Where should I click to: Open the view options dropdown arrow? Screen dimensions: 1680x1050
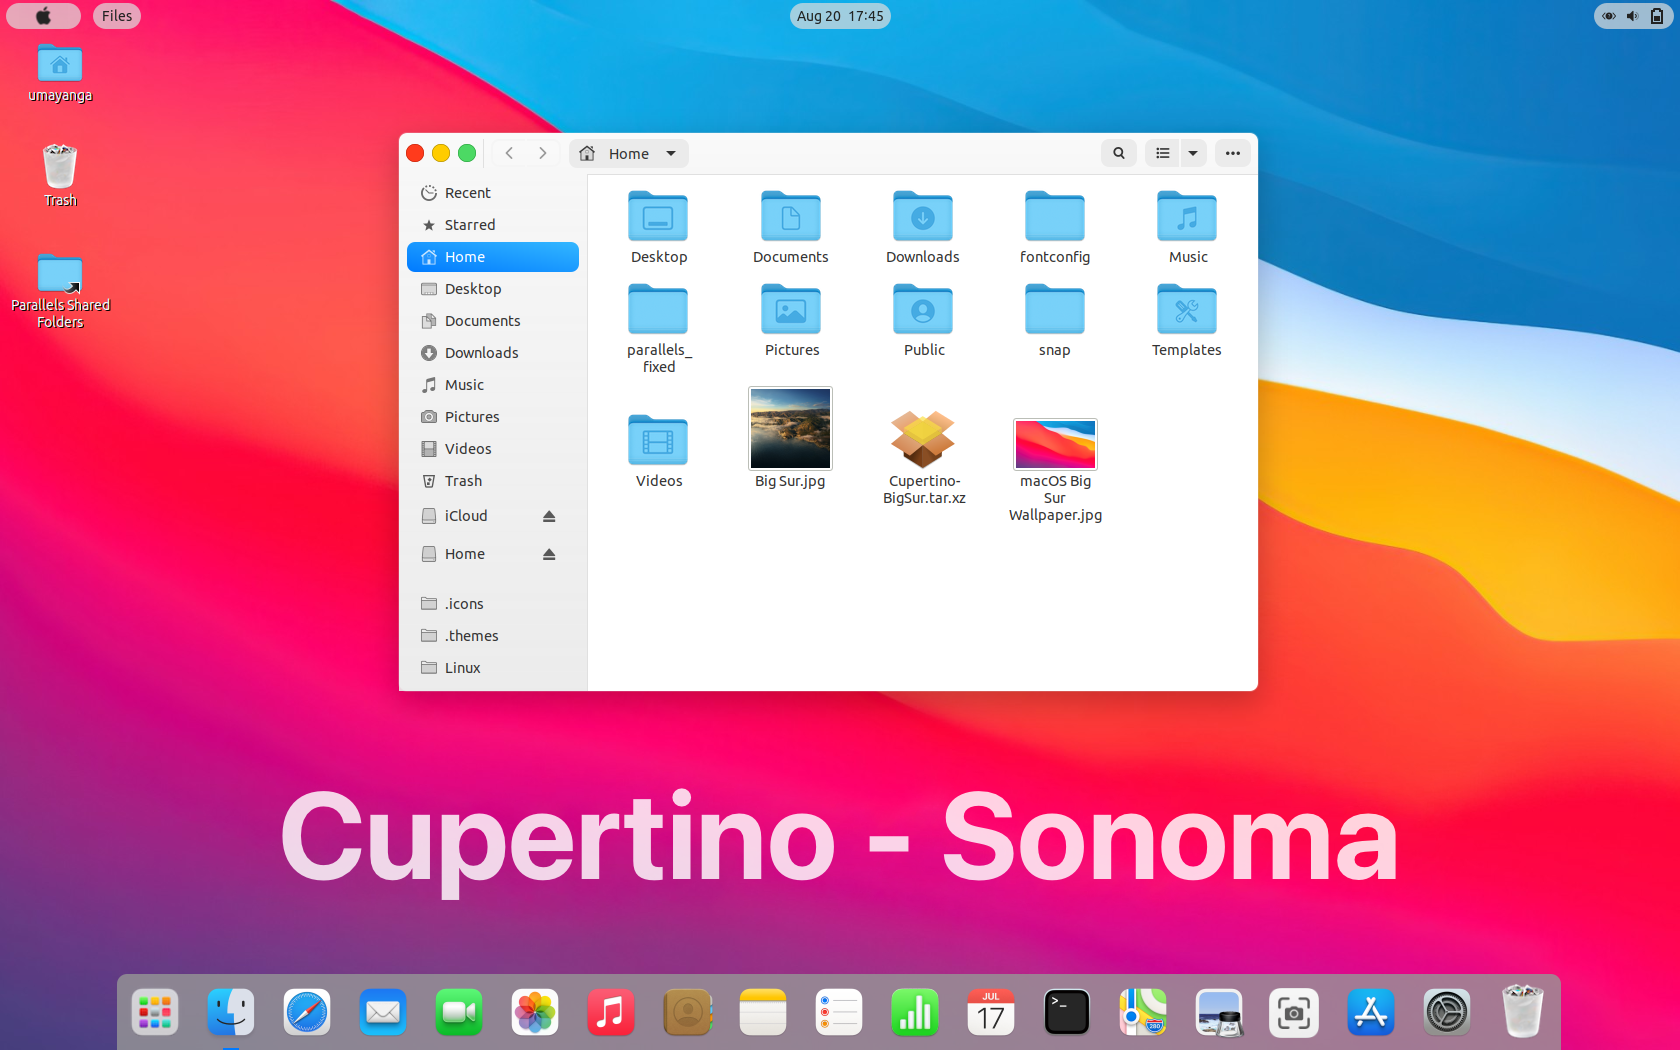1193,153
